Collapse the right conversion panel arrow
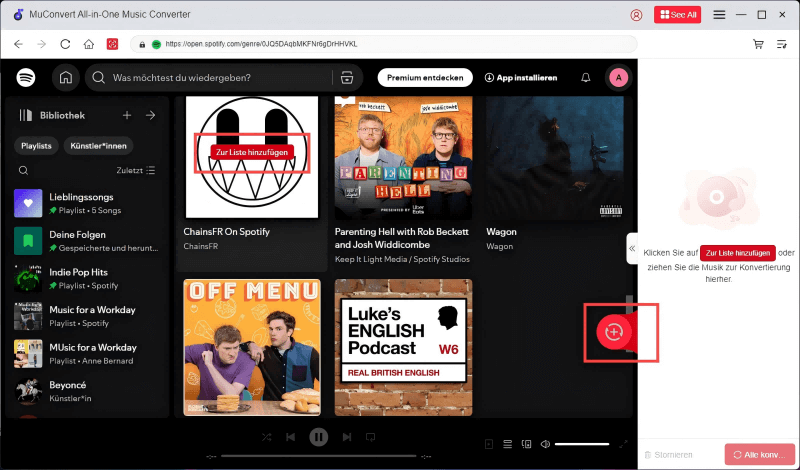 point(632,248)
